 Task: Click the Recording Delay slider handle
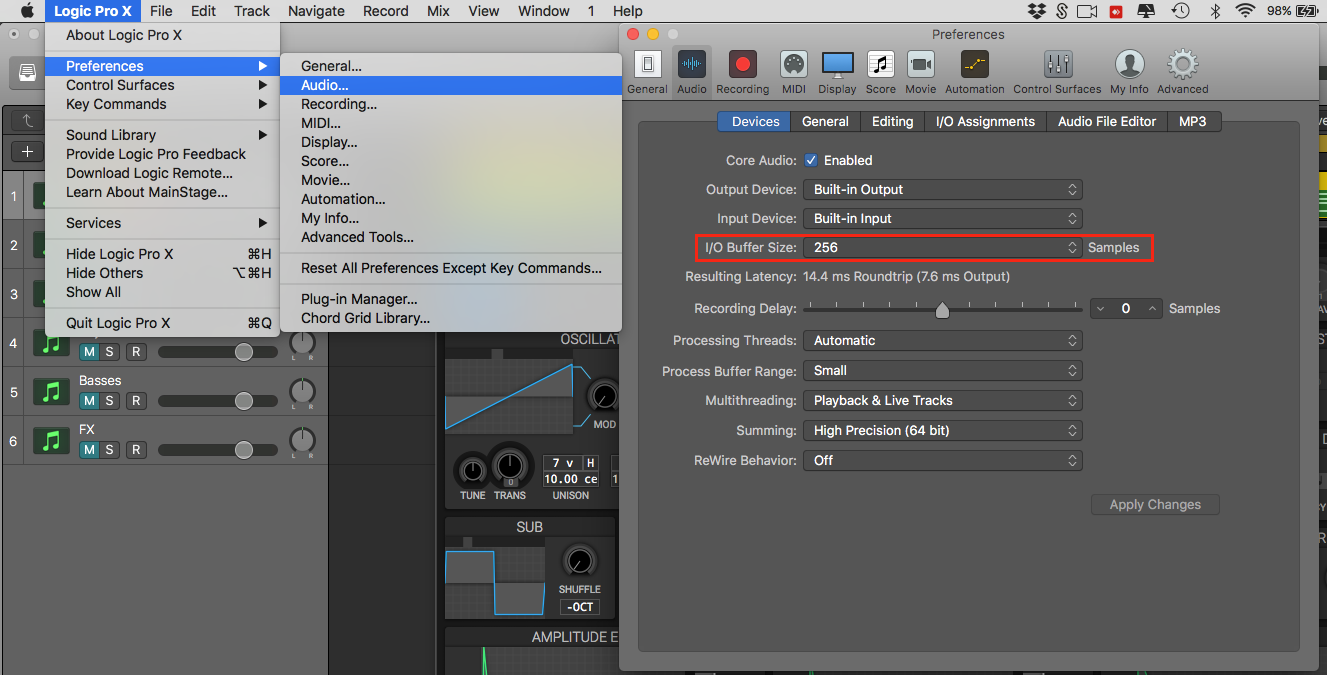point(941,310)
